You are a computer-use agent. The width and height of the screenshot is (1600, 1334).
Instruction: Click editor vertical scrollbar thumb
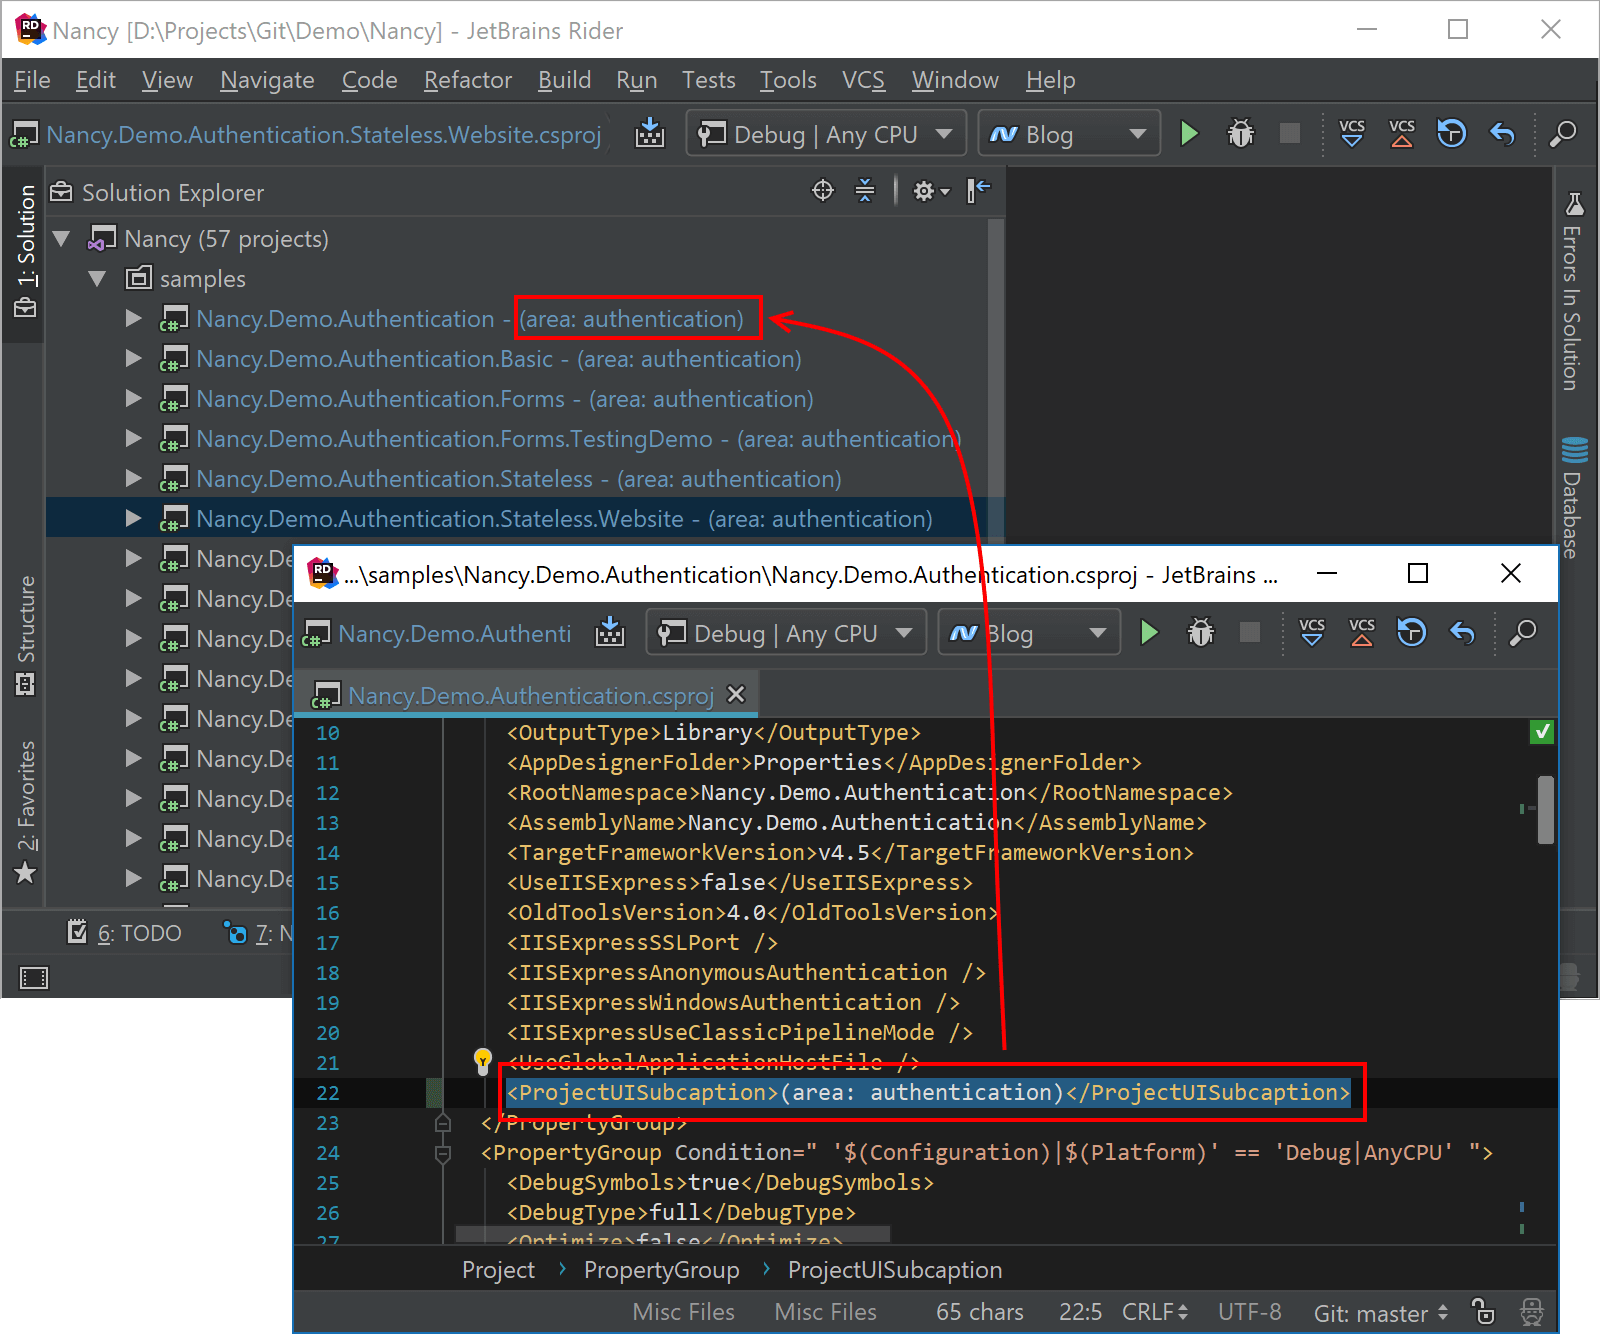click(1546, 810)
